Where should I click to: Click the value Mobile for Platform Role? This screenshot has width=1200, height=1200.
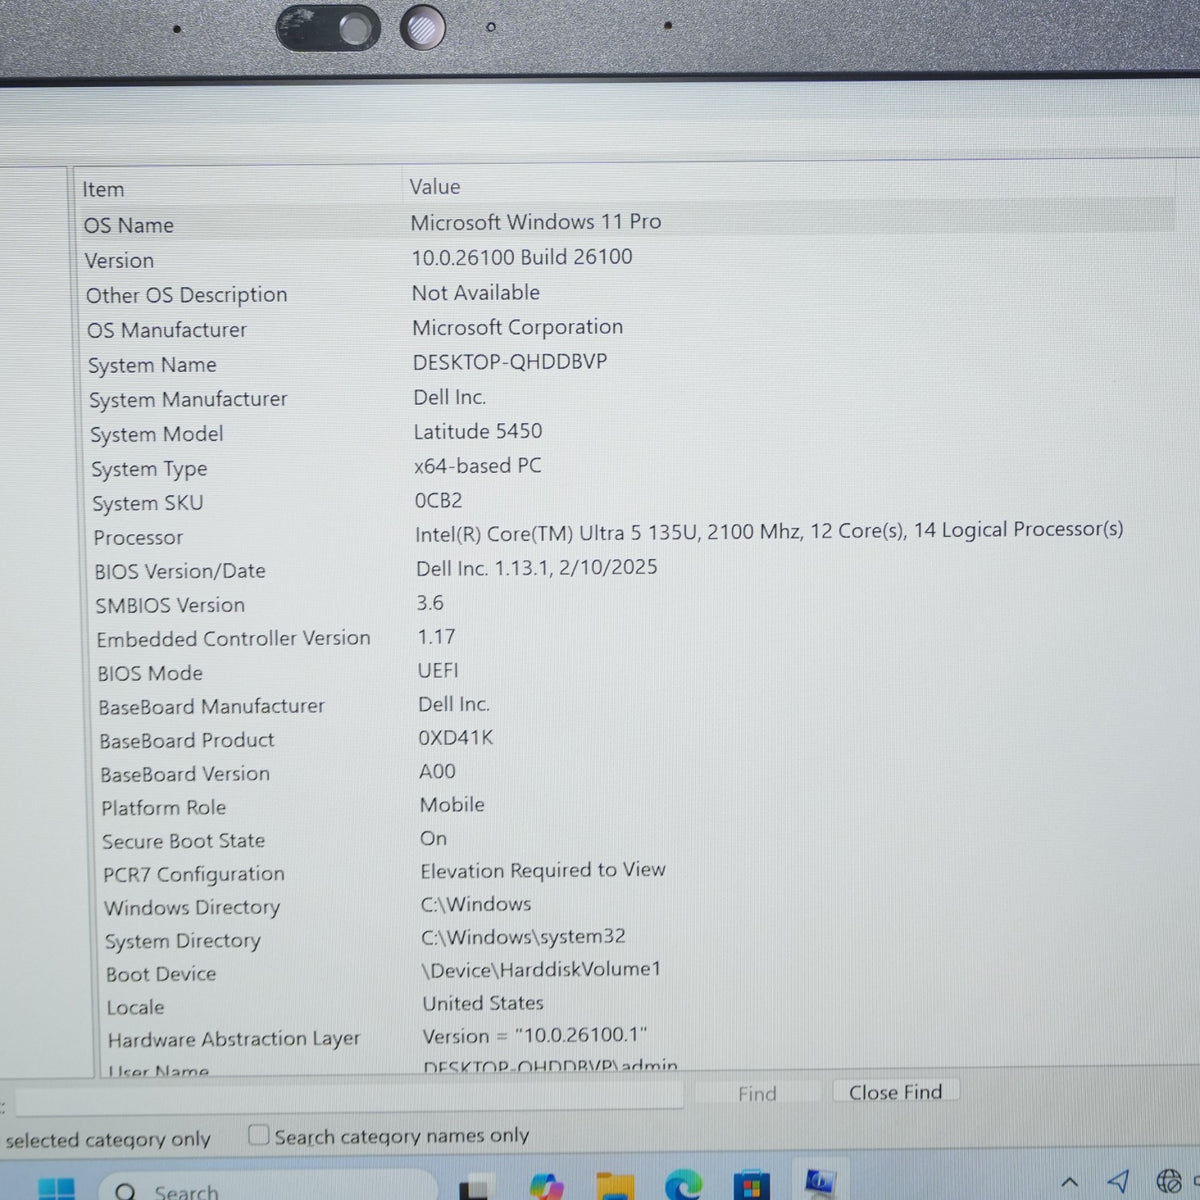point(452,804)
